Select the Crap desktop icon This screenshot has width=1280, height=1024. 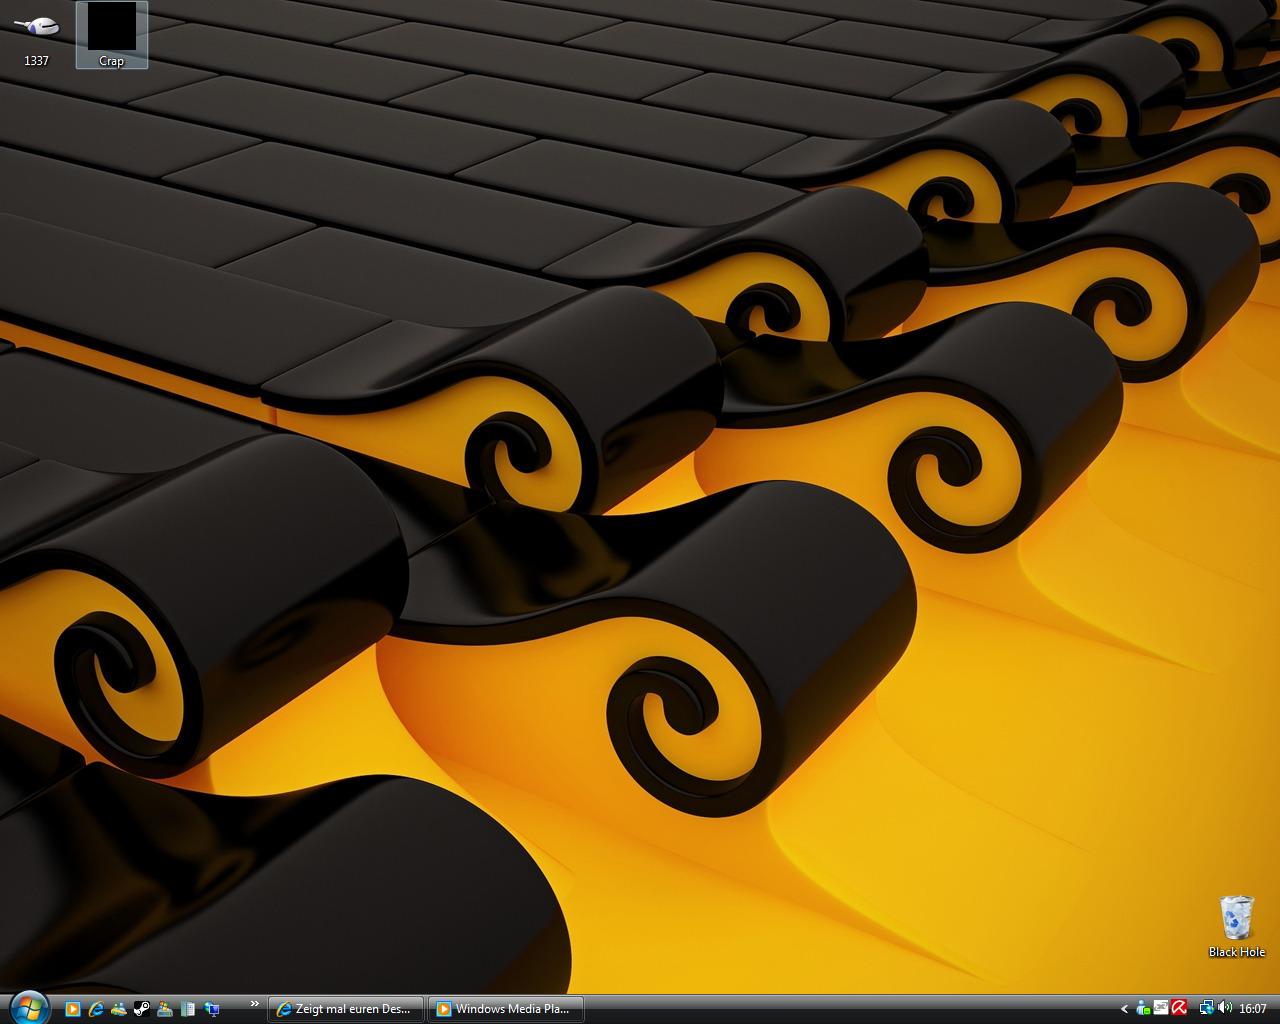click(111, 35)
